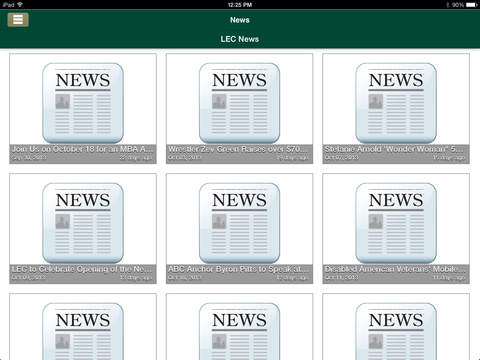Tap the news icon for Stefanie Arnold story
480x360 pixels.
click(x=396, y=103)
